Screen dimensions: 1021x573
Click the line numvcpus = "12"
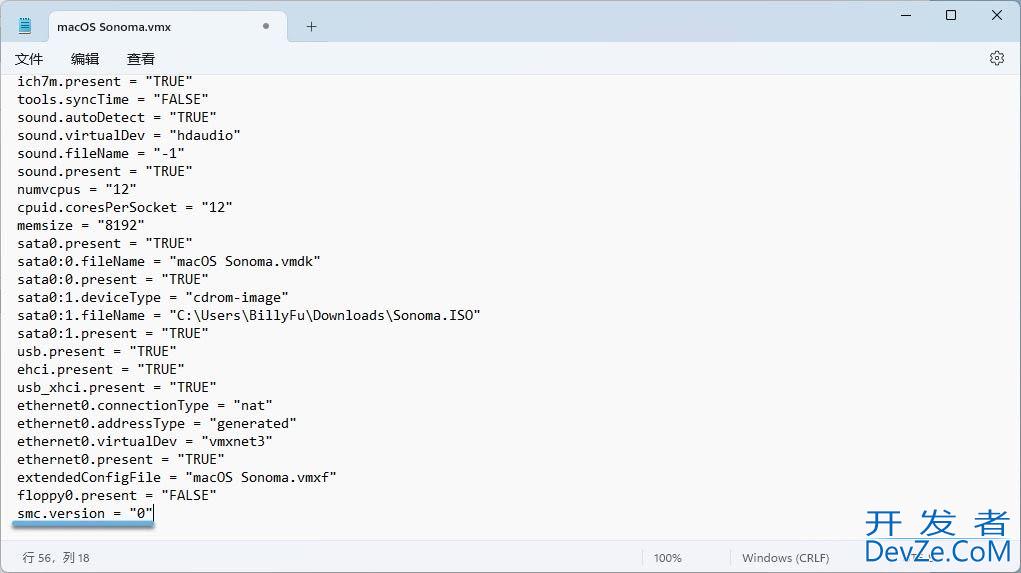[x=77, y=189]
